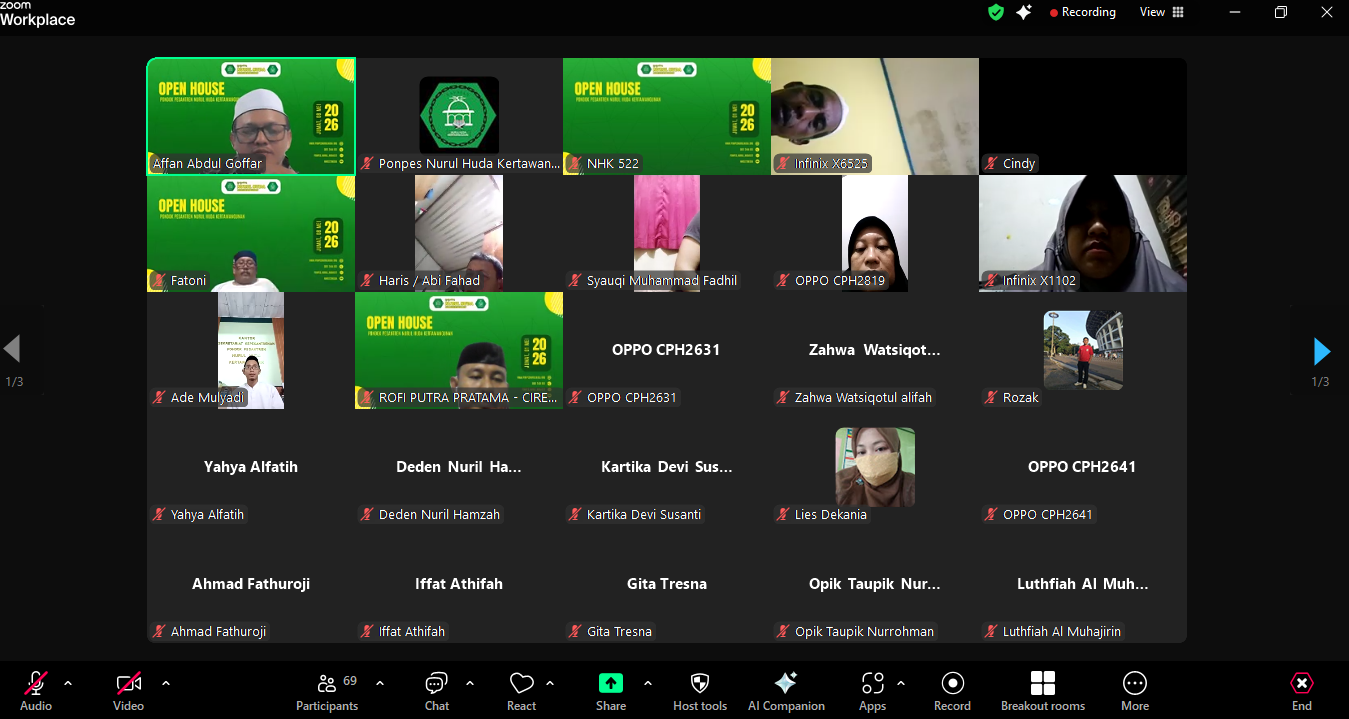Open the Apps menu
Image resolution: width=1349 pixels, height=719 pixels.
873,691
